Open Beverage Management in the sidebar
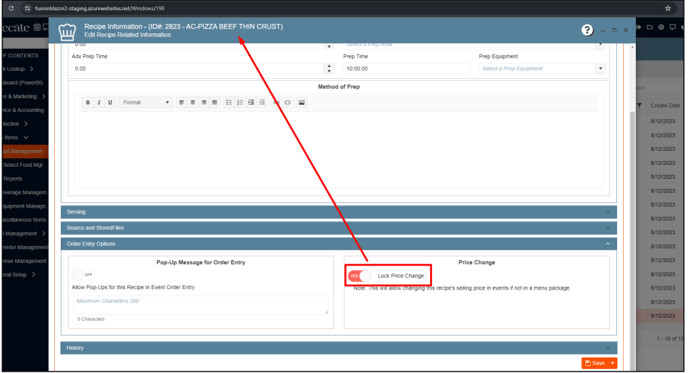This screenshot has height=373, width=688. pos(25,192)
